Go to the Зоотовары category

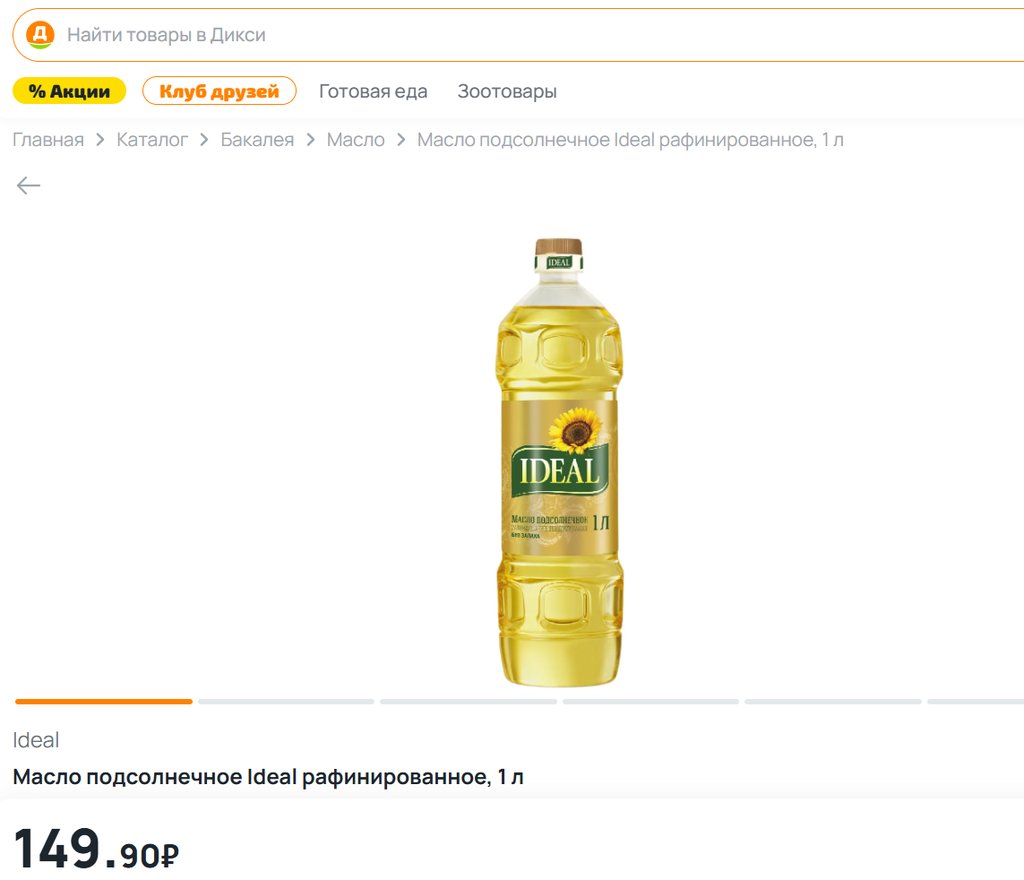pyautogui.click(x=507, y=91)
